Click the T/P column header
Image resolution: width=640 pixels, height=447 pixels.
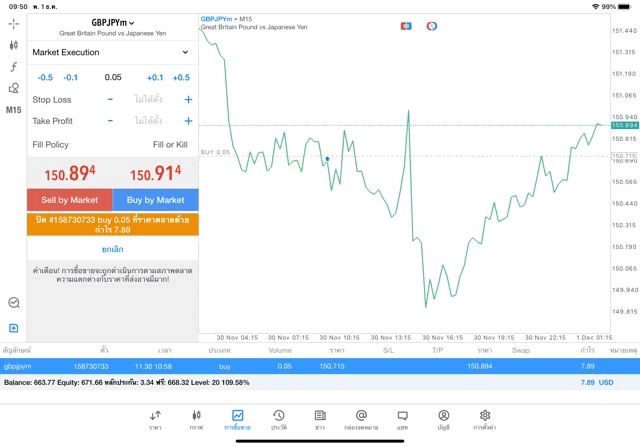pos(438,350)
